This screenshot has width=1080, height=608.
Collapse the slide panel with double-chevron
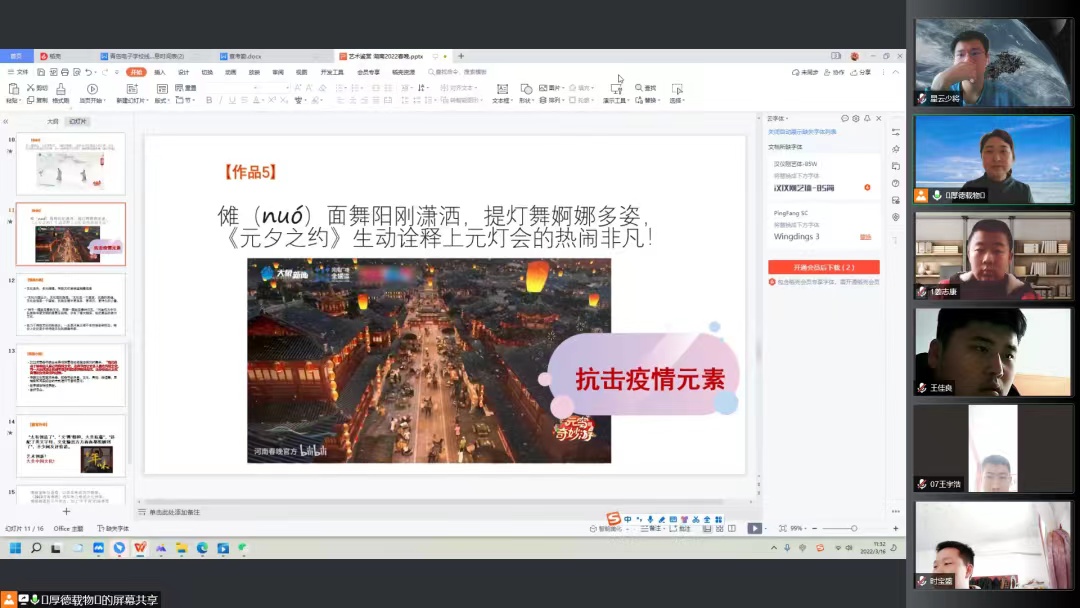[x=6, y=121]
